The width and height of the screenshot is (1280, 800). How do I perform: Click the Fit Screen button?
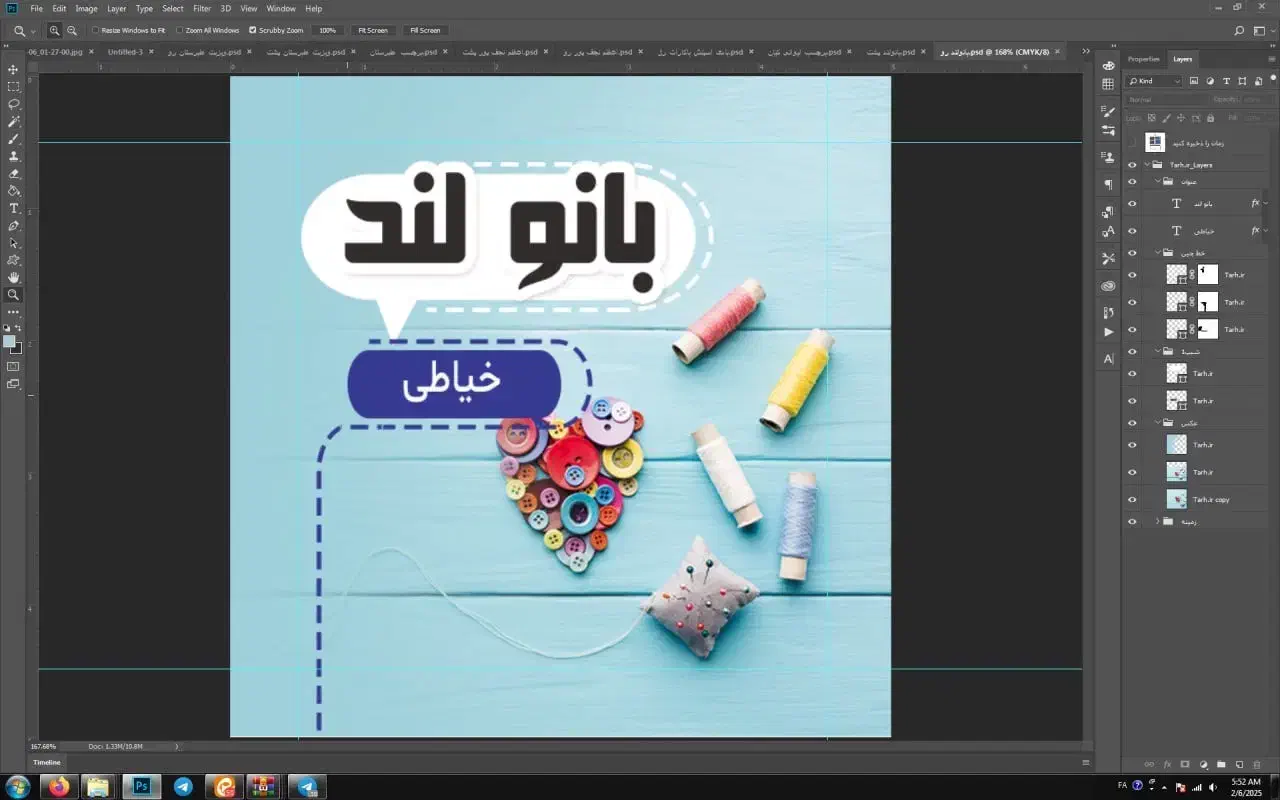click(x=373, y=31)
